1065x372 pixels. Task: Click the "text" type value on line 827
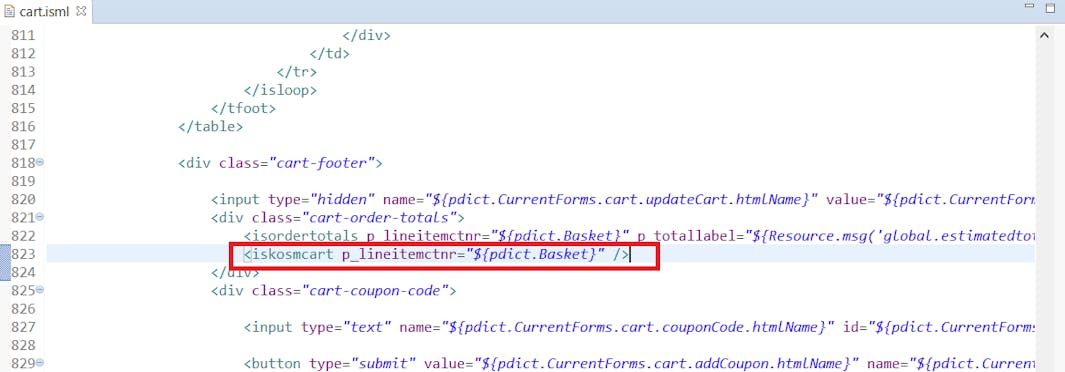tap(367, 328)
